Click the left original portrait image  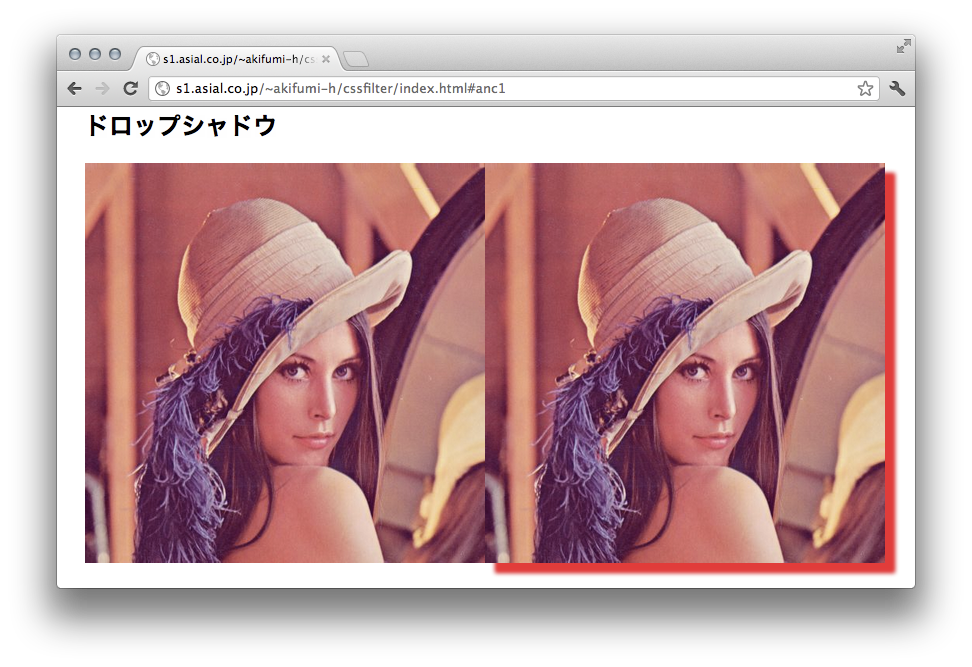(284, 363)
